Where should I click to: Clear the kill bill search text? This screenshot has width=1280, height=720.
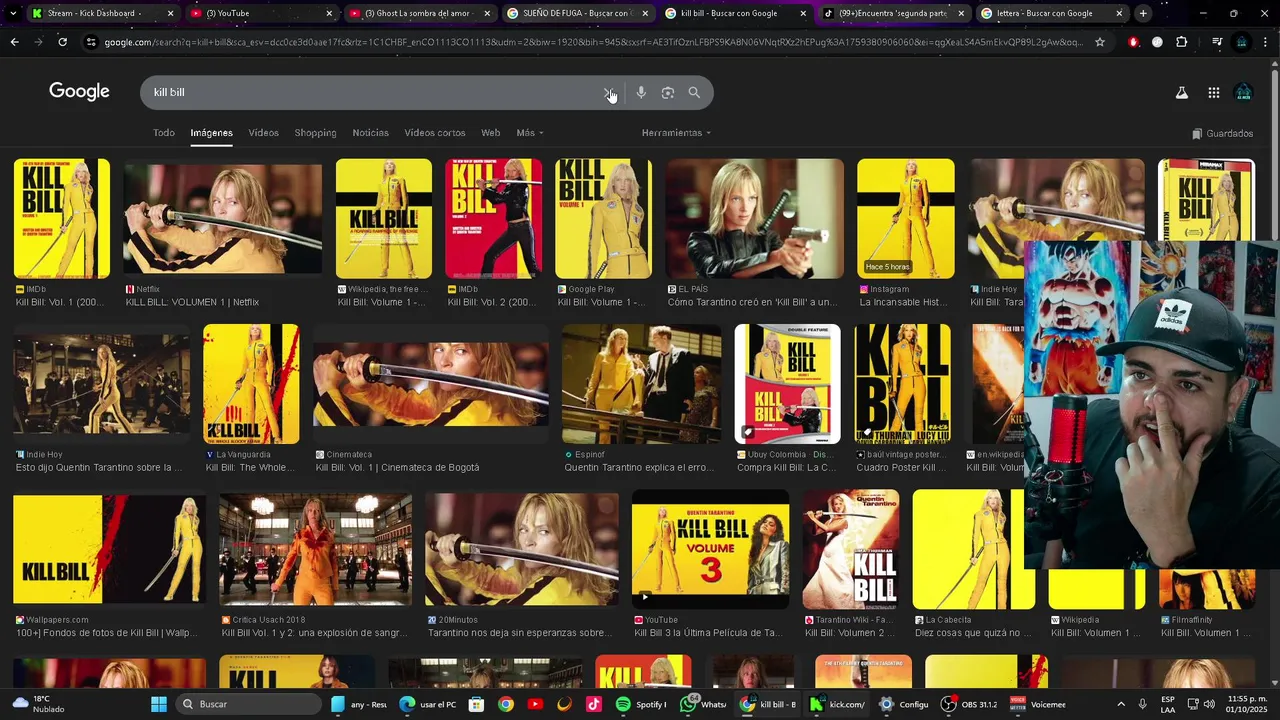click(609, 93)
